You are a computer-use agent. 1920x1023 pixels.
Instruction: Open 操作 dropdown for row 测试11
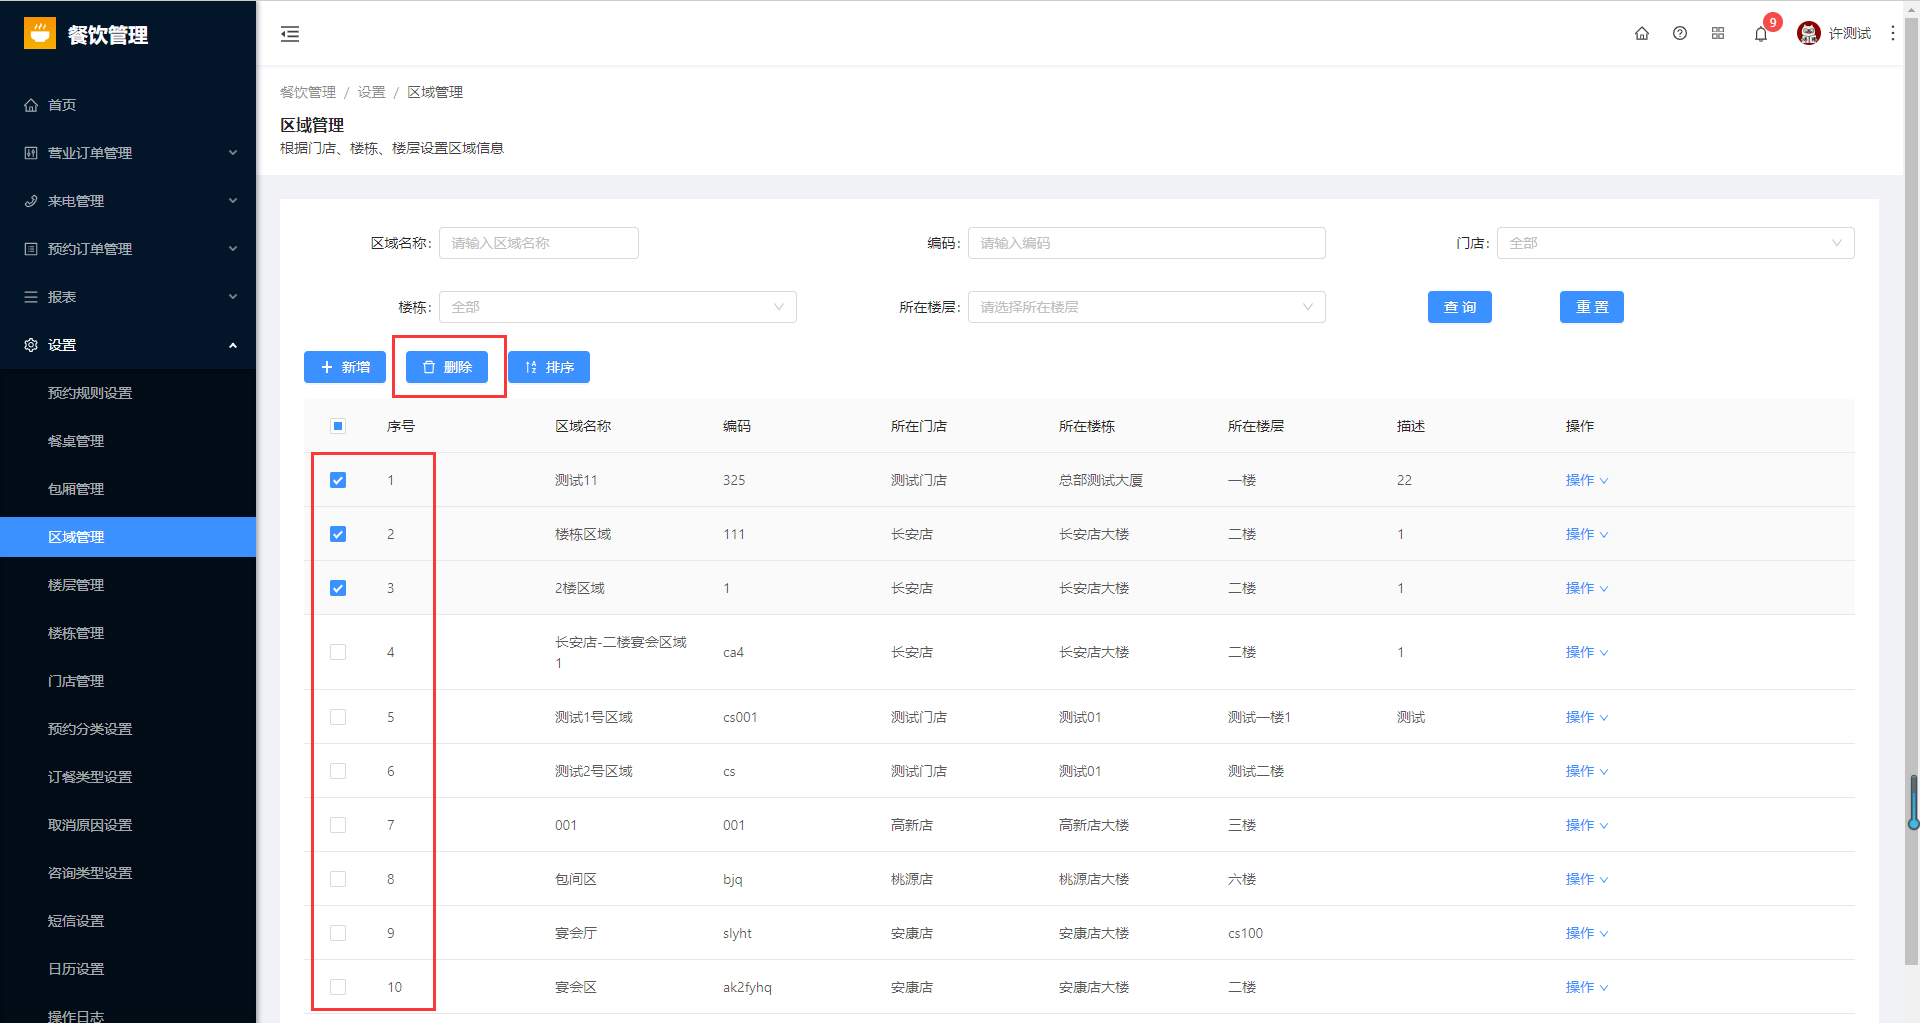coord(1587,480)
